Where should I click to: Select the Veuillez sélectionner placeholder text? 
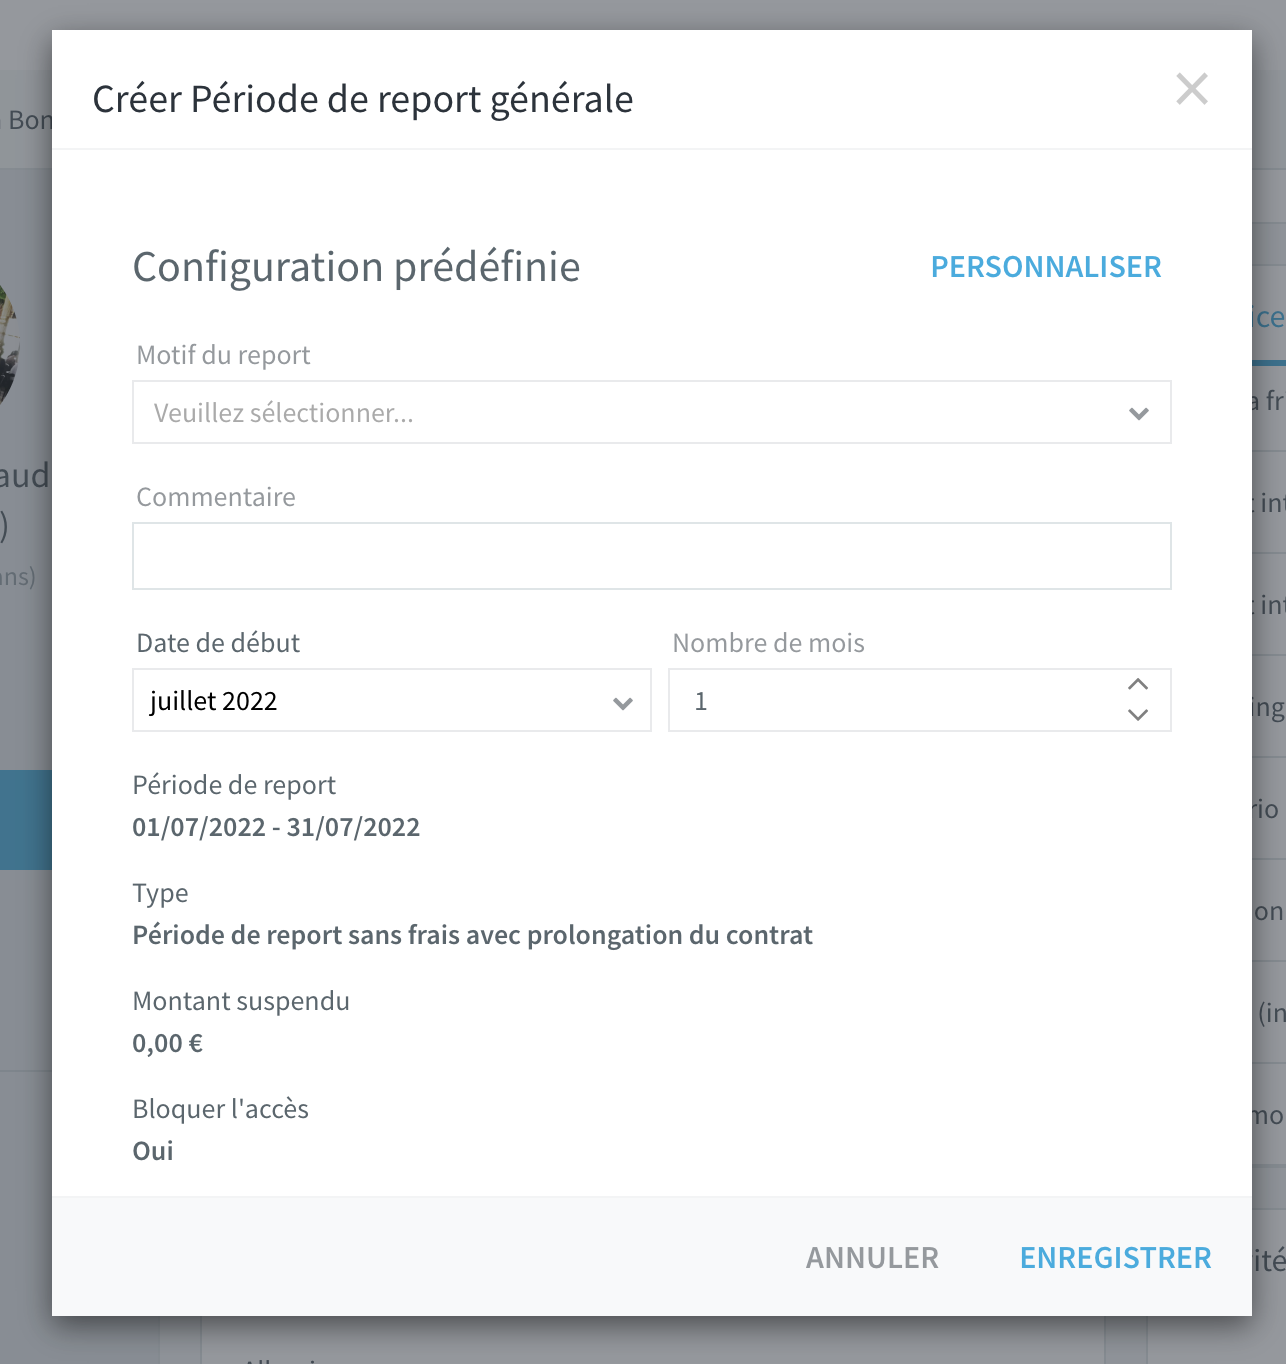tap(284, 413)
